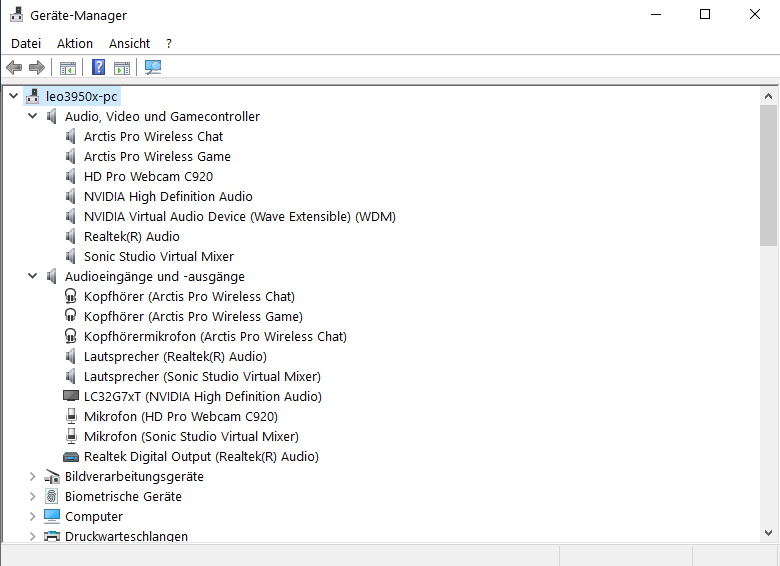Select Kopfhörer (Arctis Pro Wireless Chat)
Viewport: 780px width, 566px height.
[189, 296]
